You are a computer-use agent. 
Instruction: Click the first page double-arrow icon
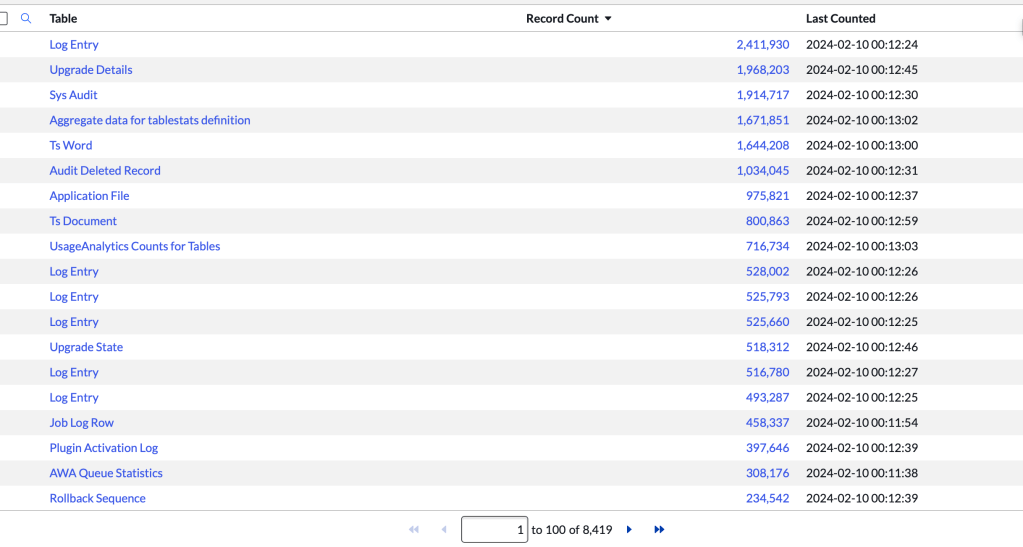414,530
